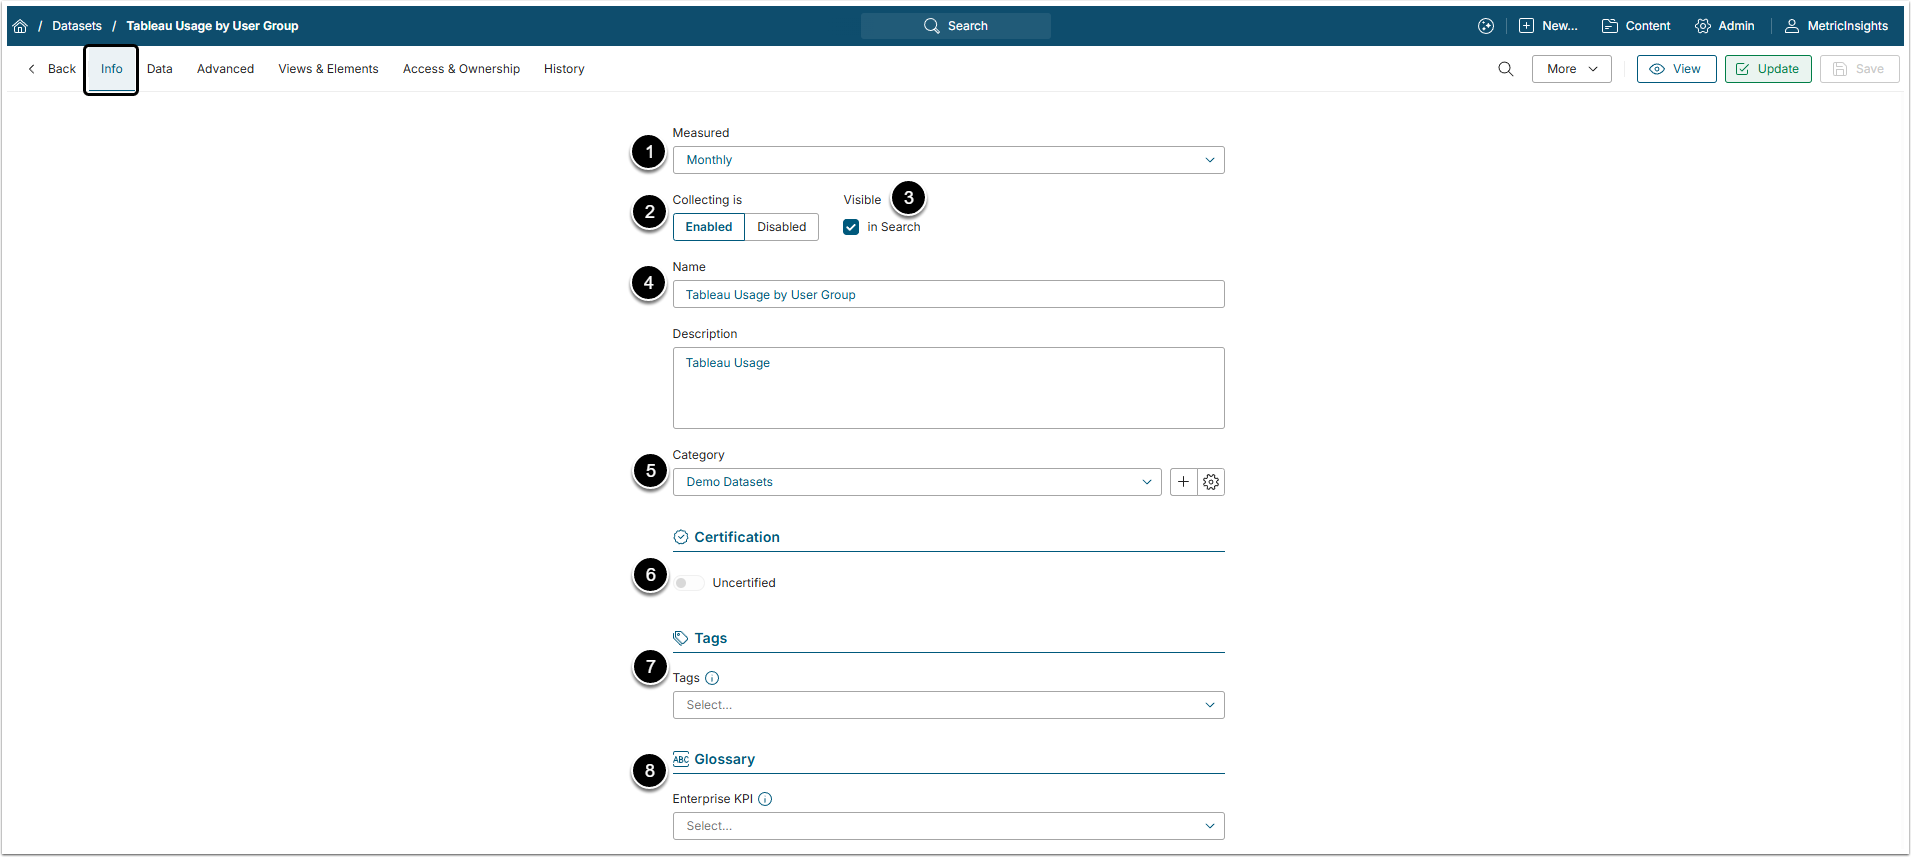Open the Datasets breadcrumb link
1911x857 pixels.
point(77,26)
